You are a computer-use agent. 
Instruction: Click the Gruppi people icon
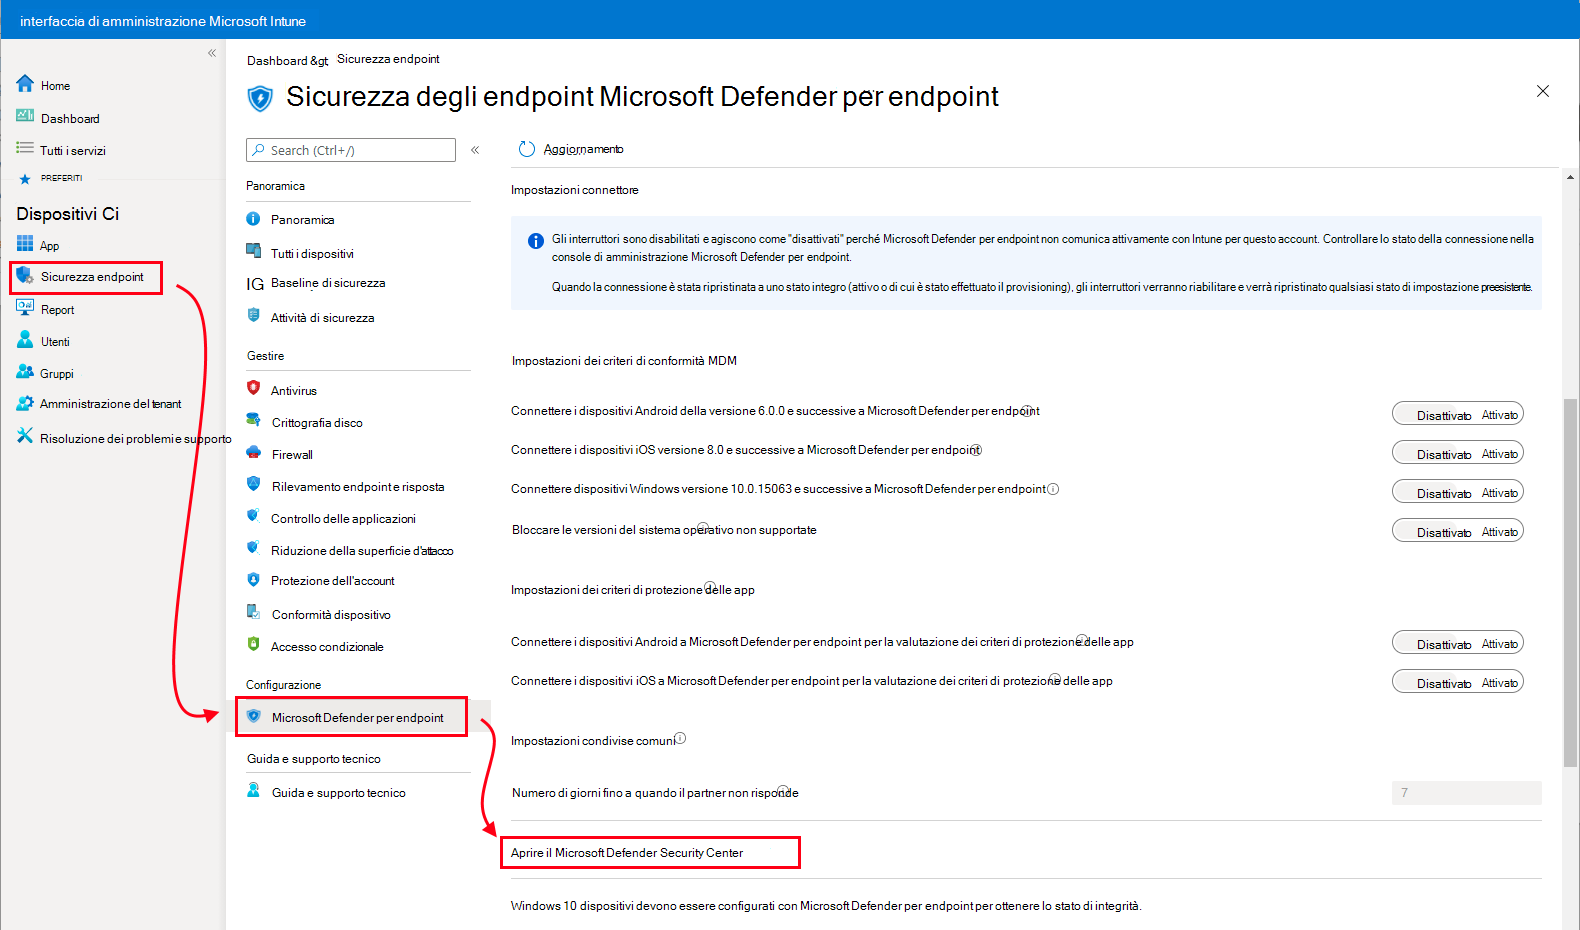tap(25, 372)
